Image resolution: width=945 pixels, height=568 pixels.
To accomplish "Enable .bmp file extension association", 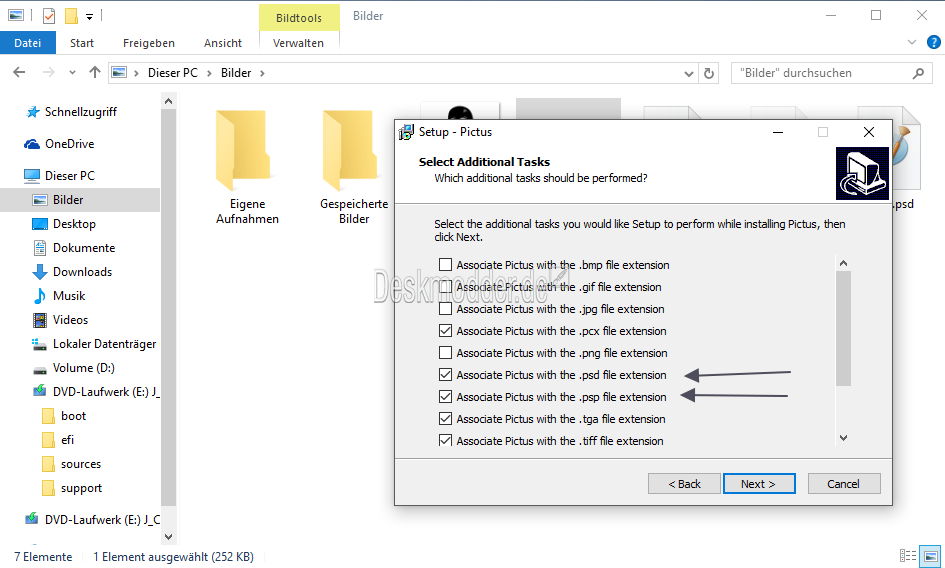I will point(445,265).
